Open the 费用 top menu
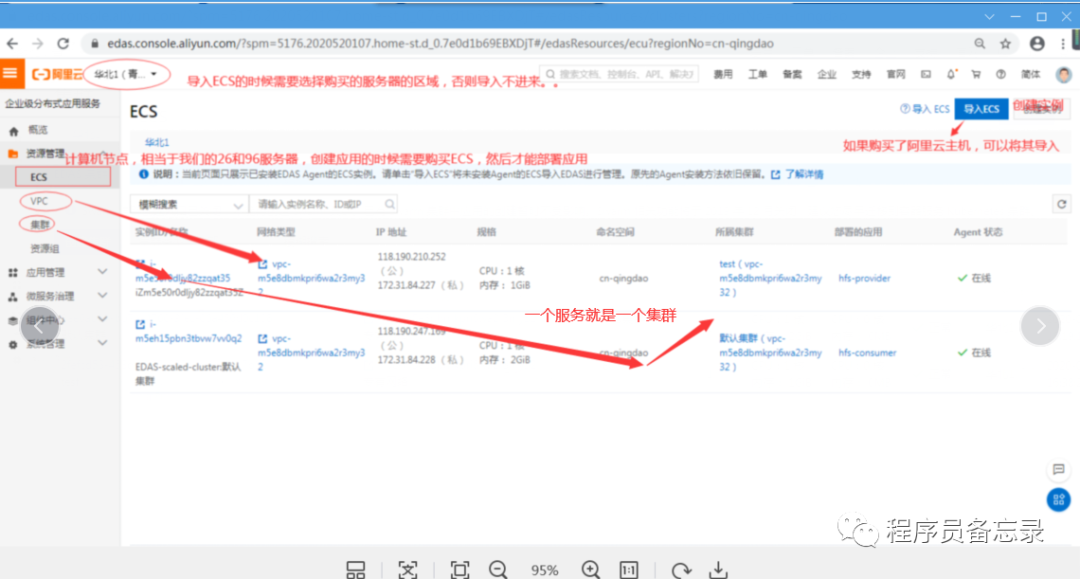This screenshot has height=579, width=1080. click(723, 74)
